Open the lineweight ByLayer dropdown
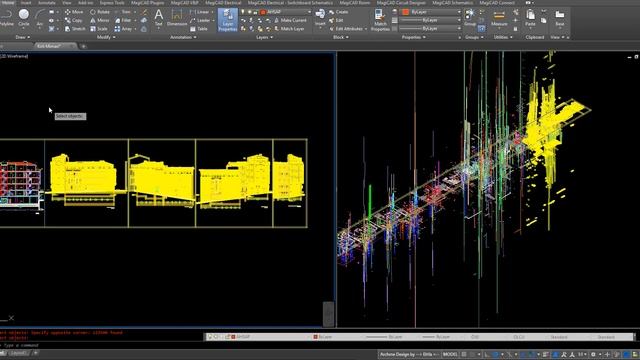The height and width of the screenshot is (360, 640). point(430,20)
